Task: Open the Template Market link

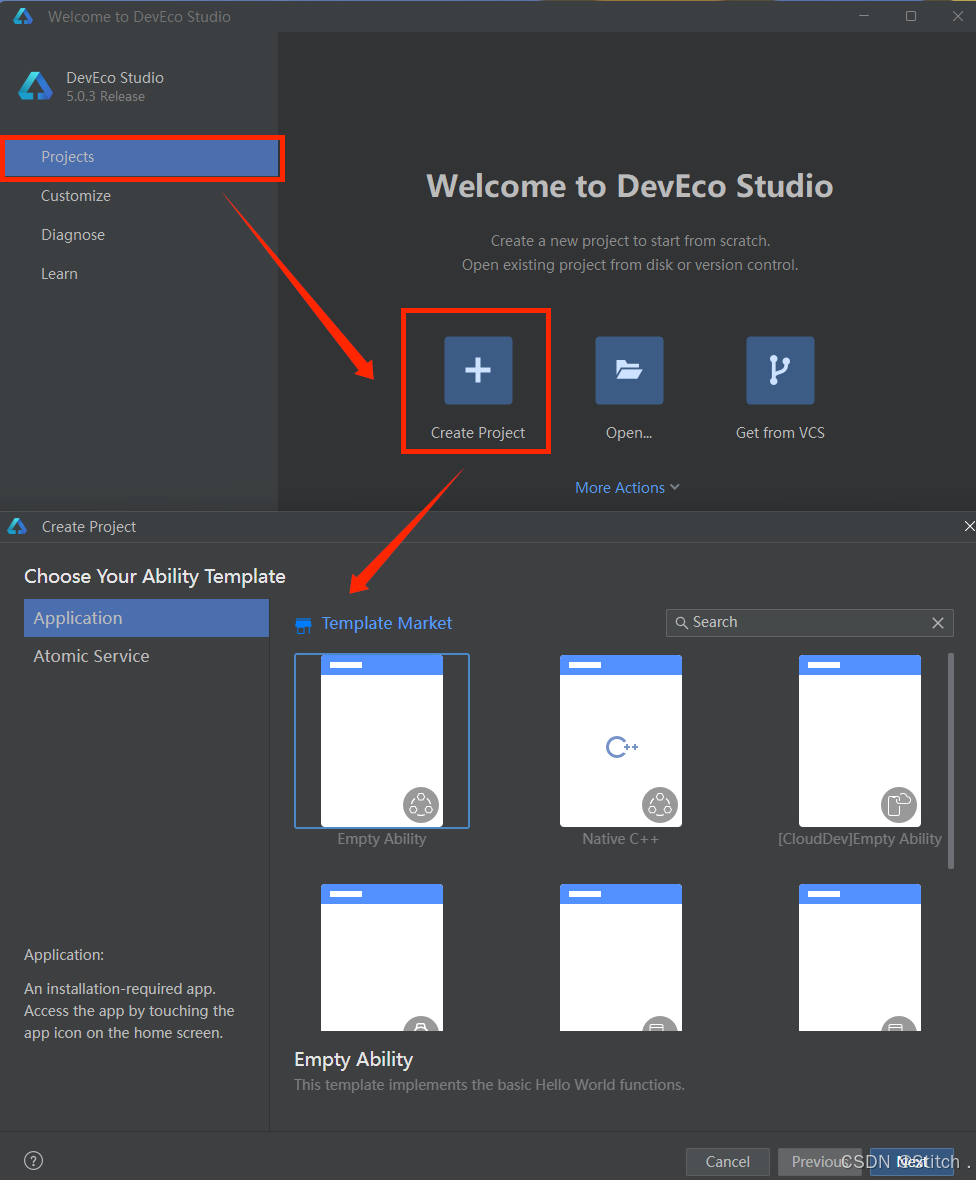Action: pos(387,623)
